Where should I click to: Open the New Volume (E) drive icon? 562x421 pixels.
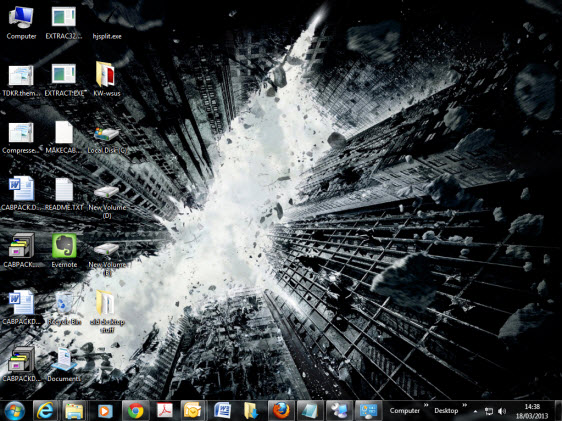(106, 249)
